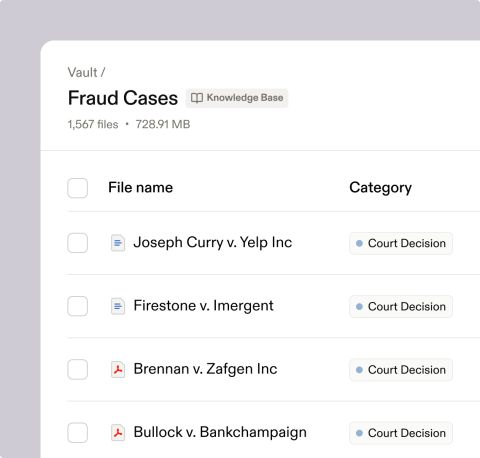Go back to Vault via breadcrumb
The width and height of the screenshot is (480, 458).
83,72
